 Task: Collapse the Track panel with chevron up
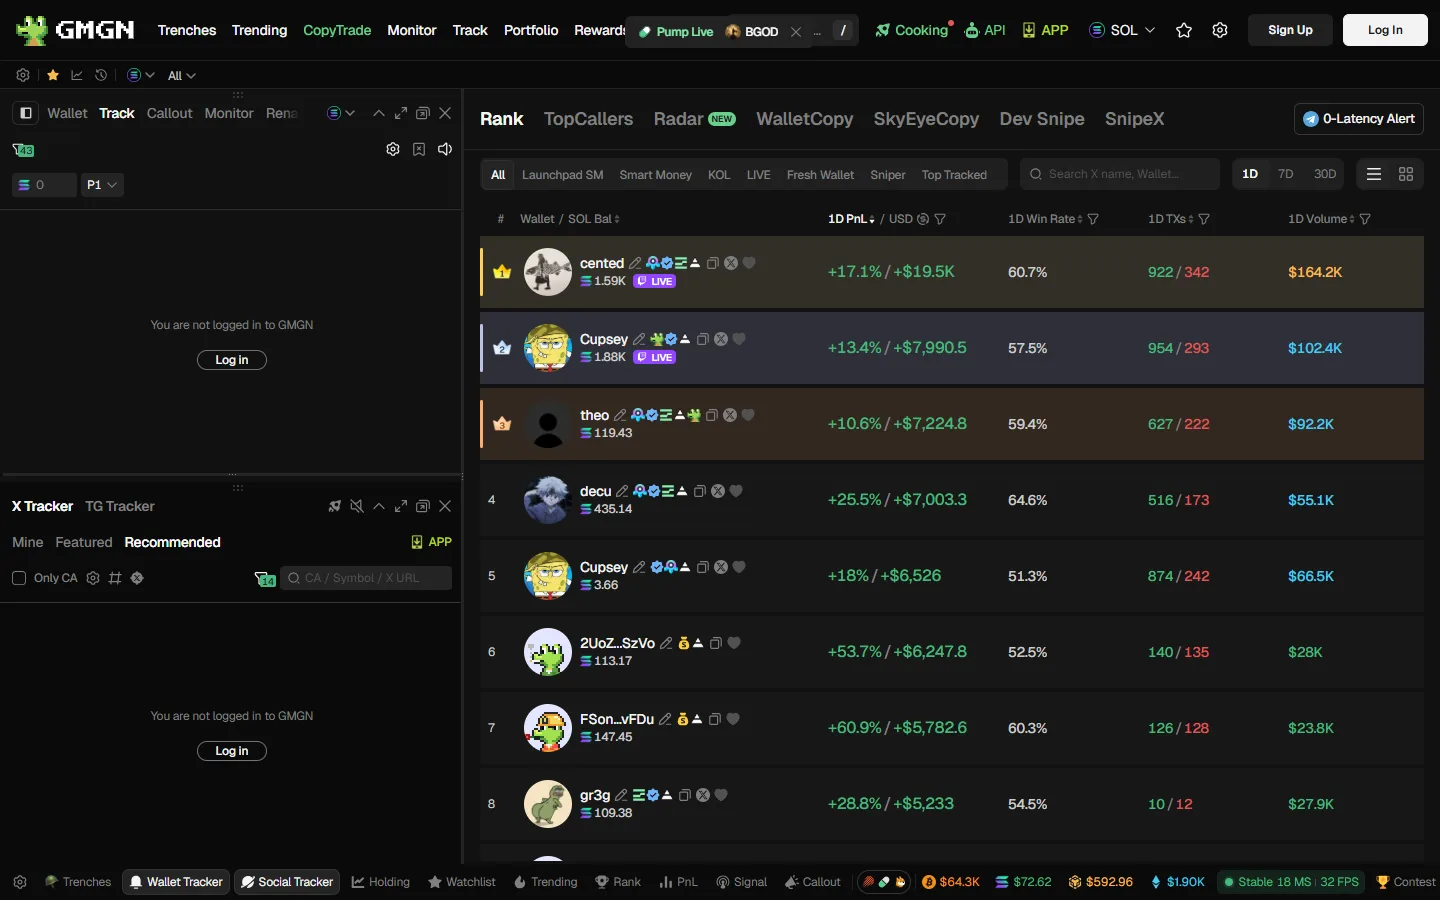[x=379, y=113]
